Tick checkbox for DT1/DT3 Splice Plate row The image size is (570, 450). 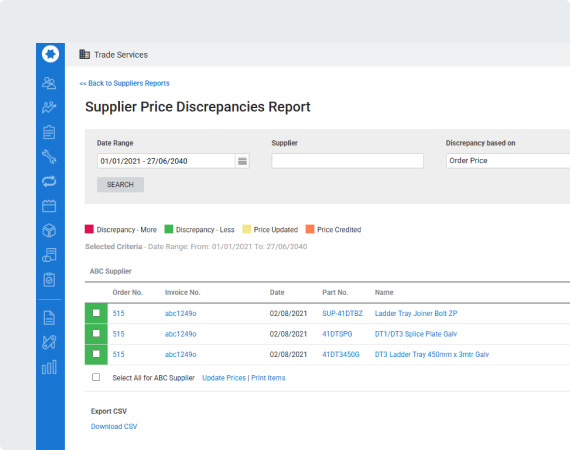(x=96, y=333)
